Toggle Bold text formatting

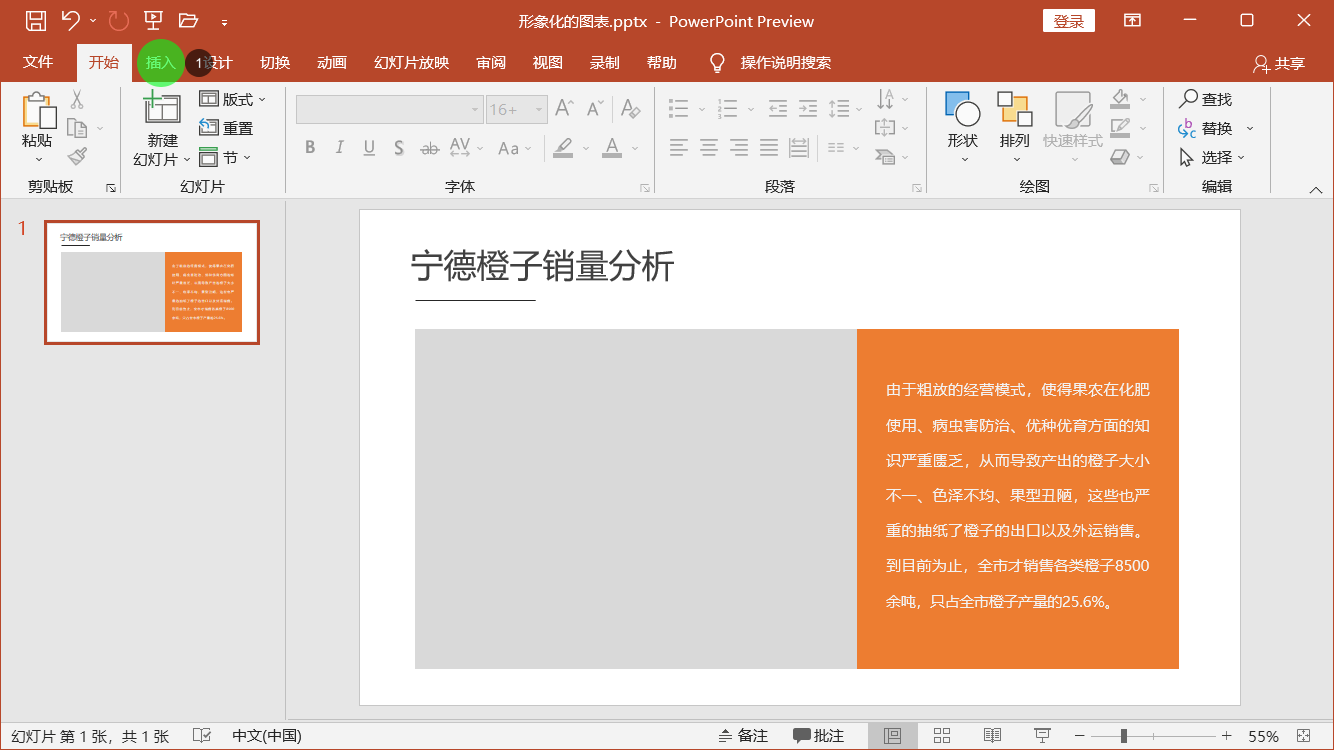(x=310, y=148)
